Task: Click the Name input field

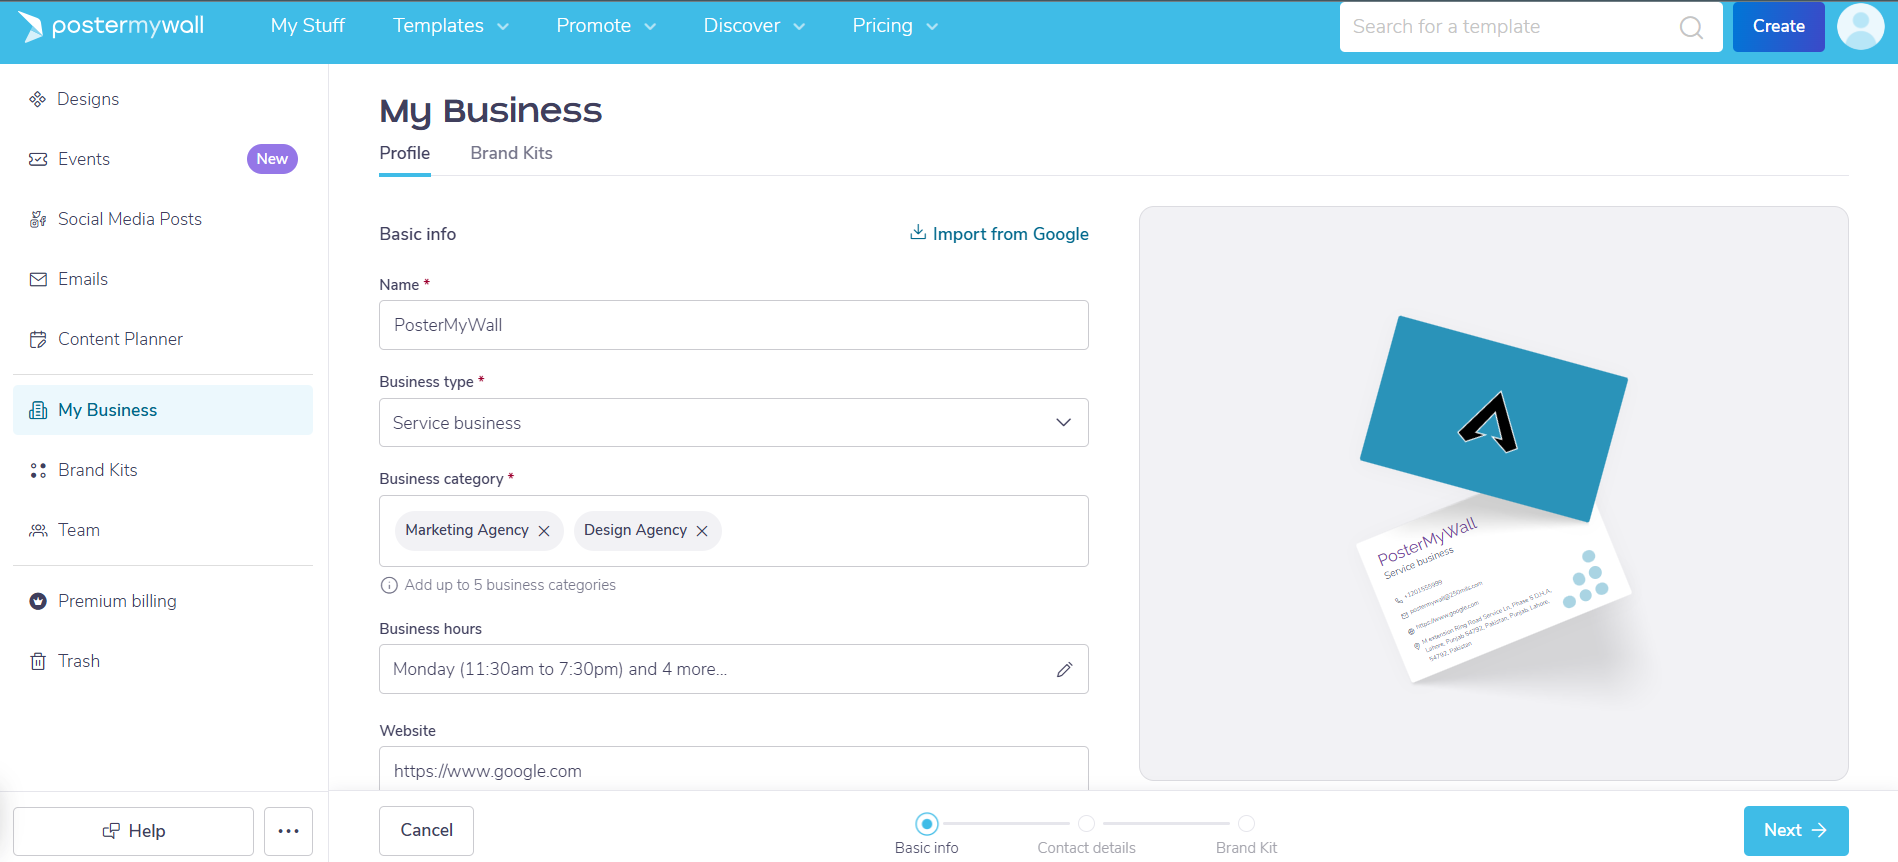Action: 733,325
